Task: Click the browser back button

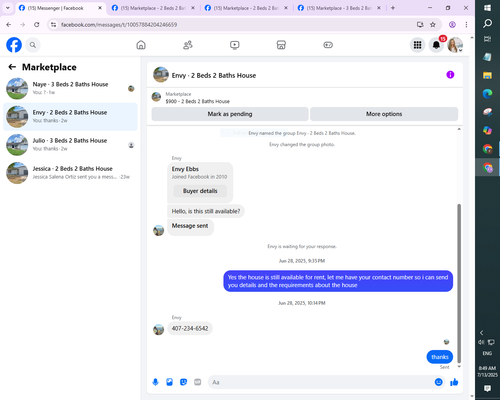Action: 9,24
